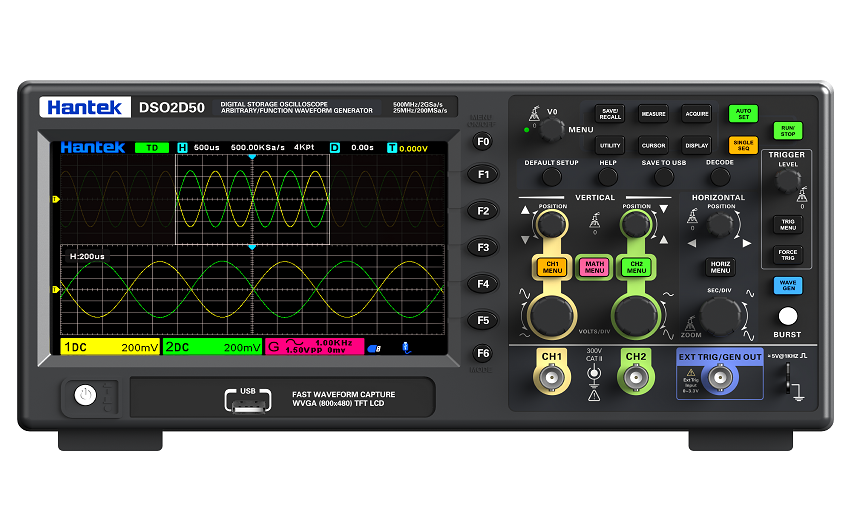The width and height of the screenshot is (857, 514).
Task: Select the 4Kpt memory depth text
Action: point(304,148)
